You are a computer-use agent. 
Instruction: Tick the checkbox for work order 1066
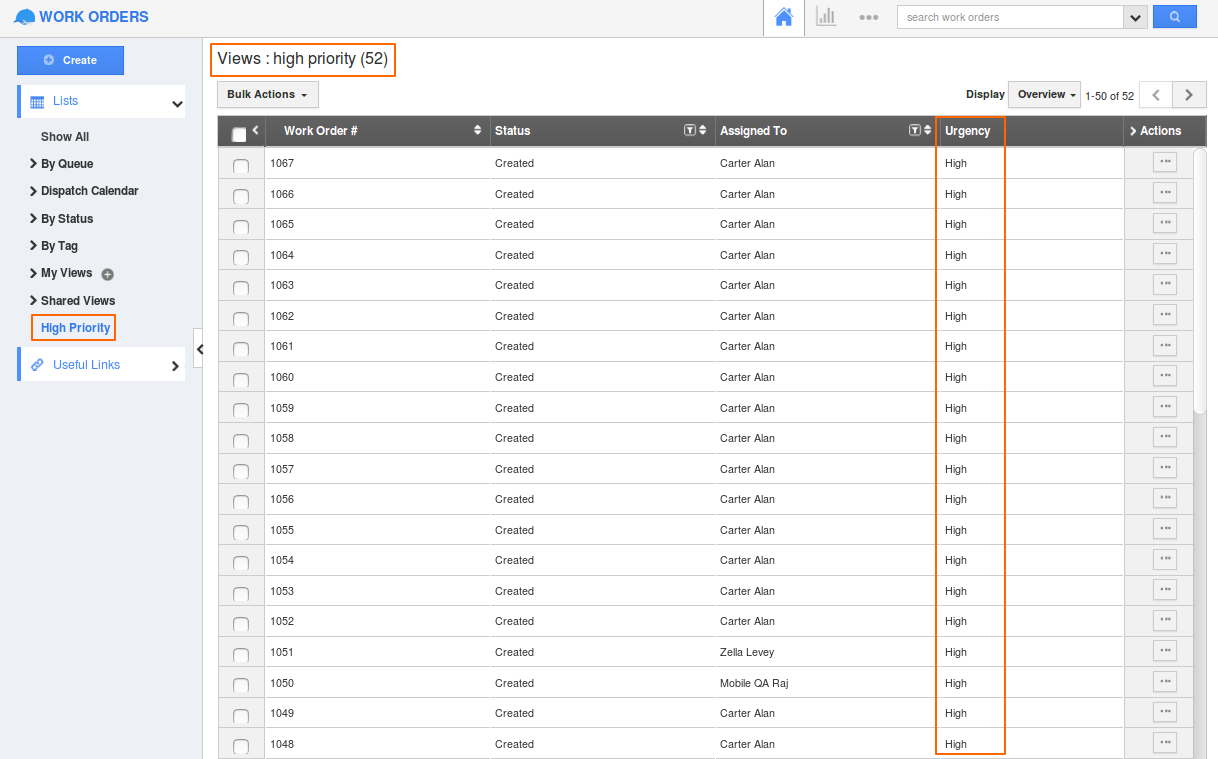241,196
